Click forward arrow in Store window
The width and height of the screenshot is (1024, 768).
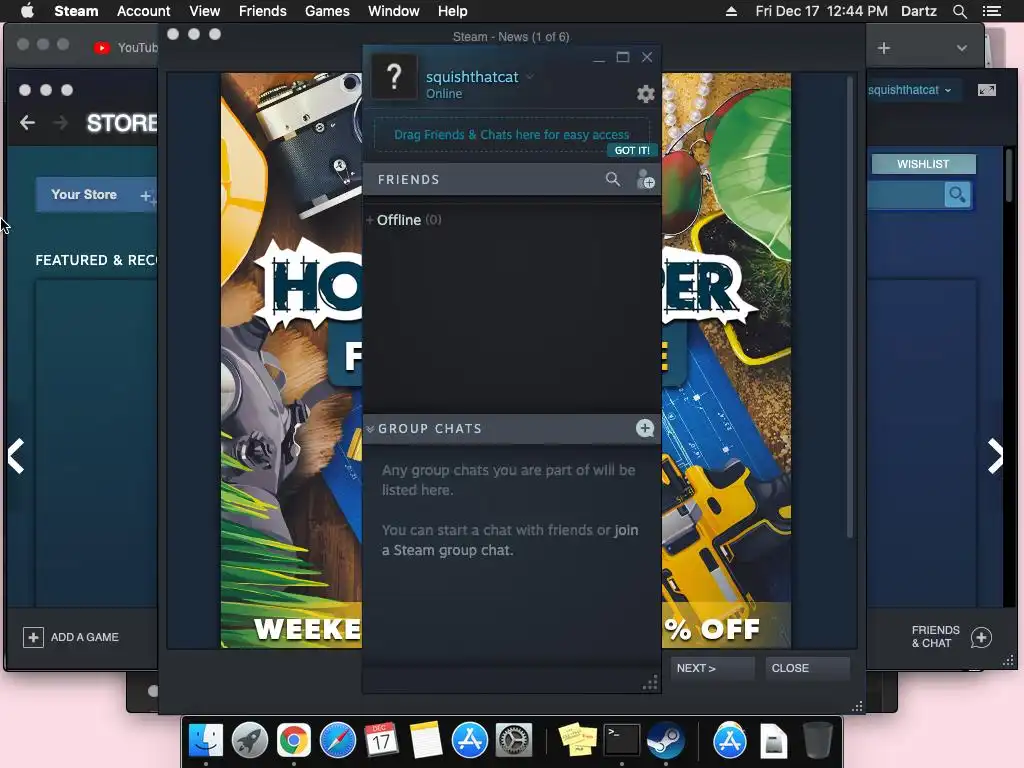pyautogui.click(x=60, y=122)
